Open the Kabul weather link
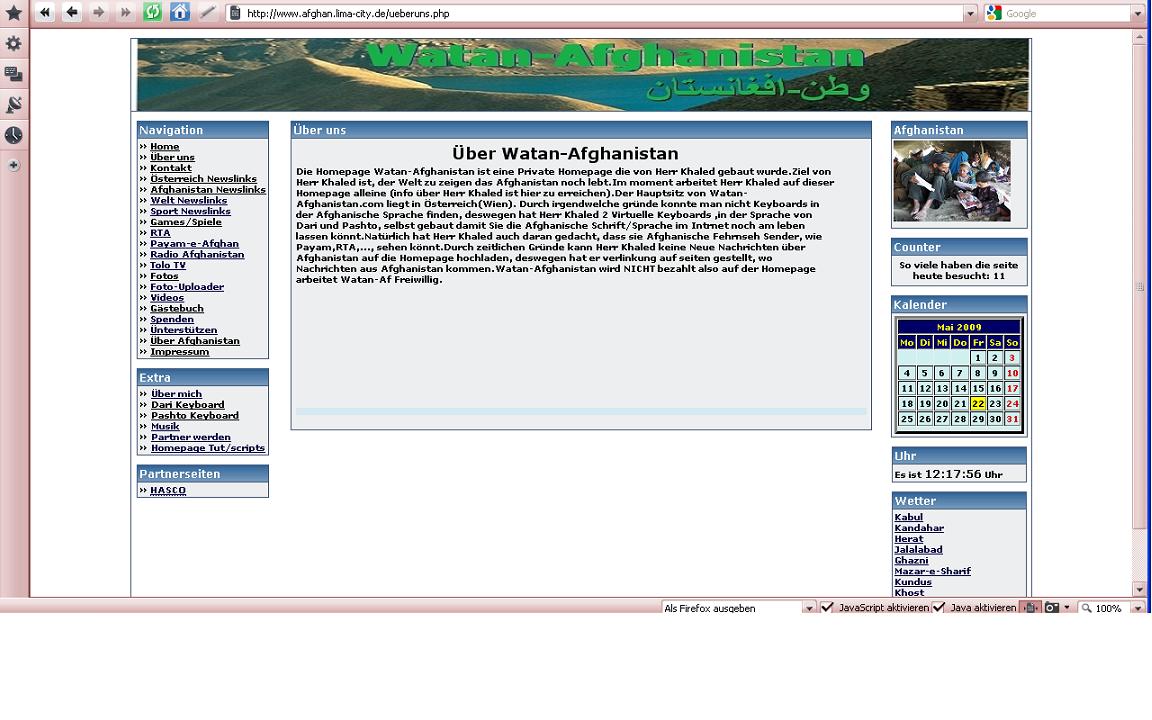Viewport: 1152px width, 720px height. pos(909,517)
